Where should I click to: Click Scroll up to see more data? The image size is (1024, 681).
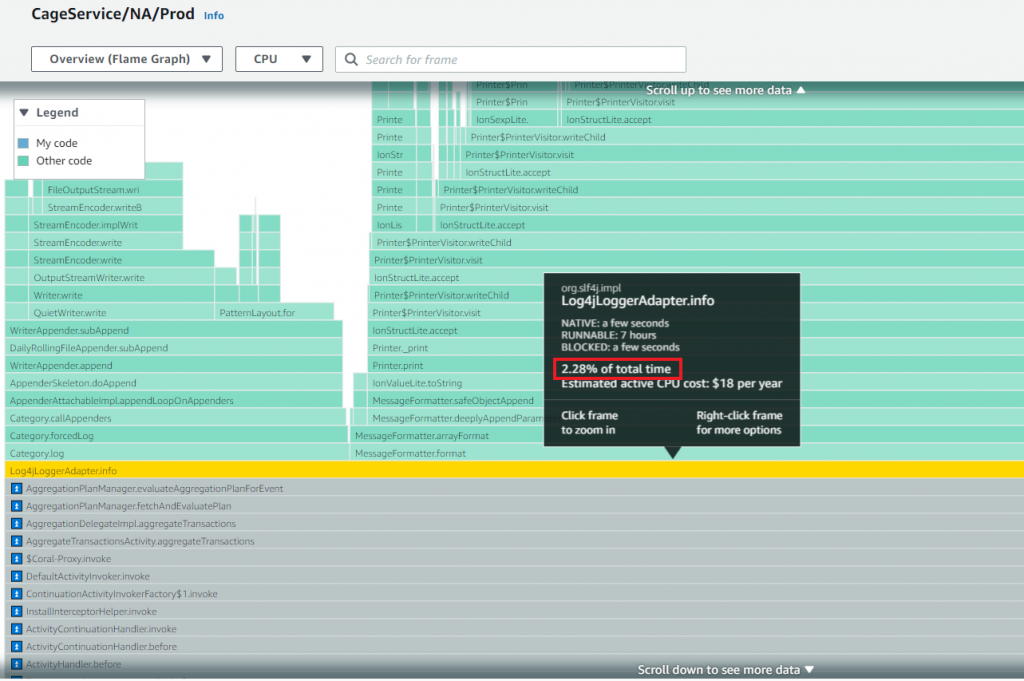[x=725, y=89]
